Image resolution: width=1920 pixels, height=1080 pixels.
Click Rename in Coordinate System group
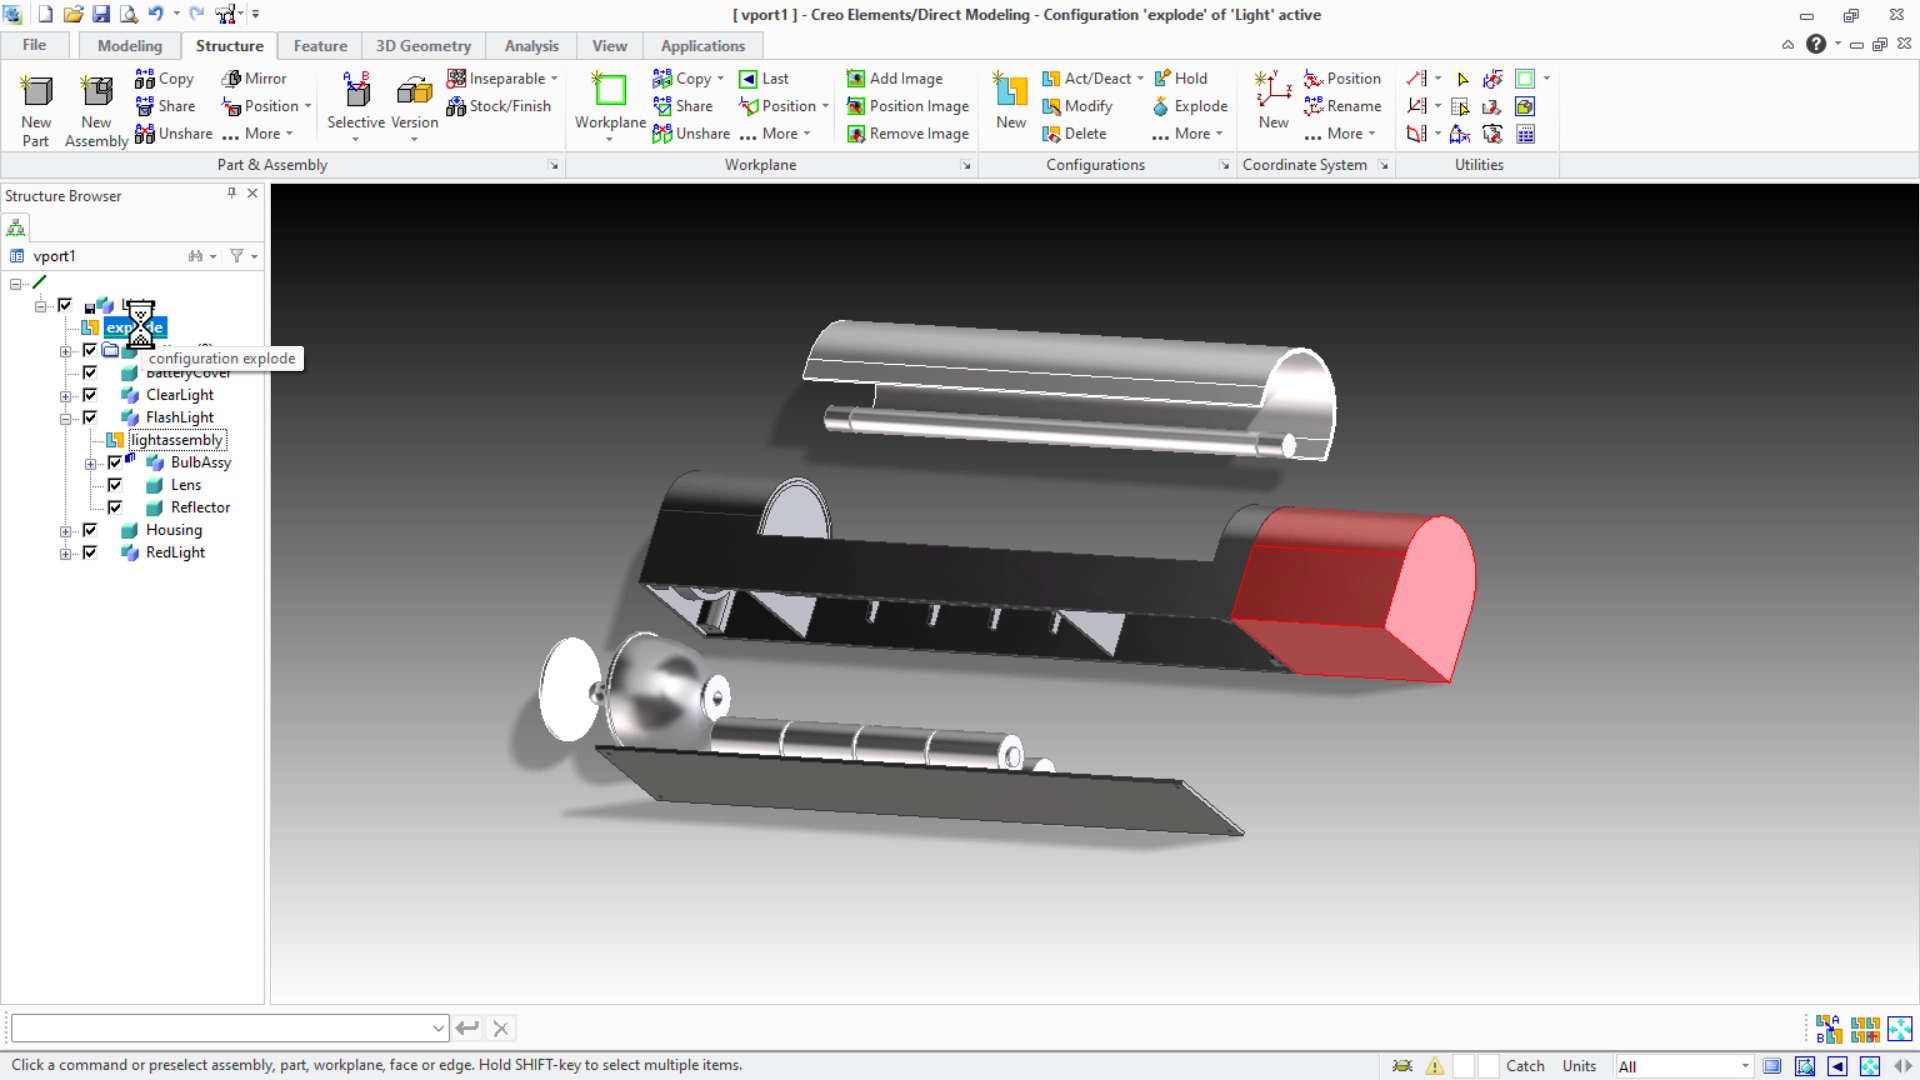pos(1343,106)
